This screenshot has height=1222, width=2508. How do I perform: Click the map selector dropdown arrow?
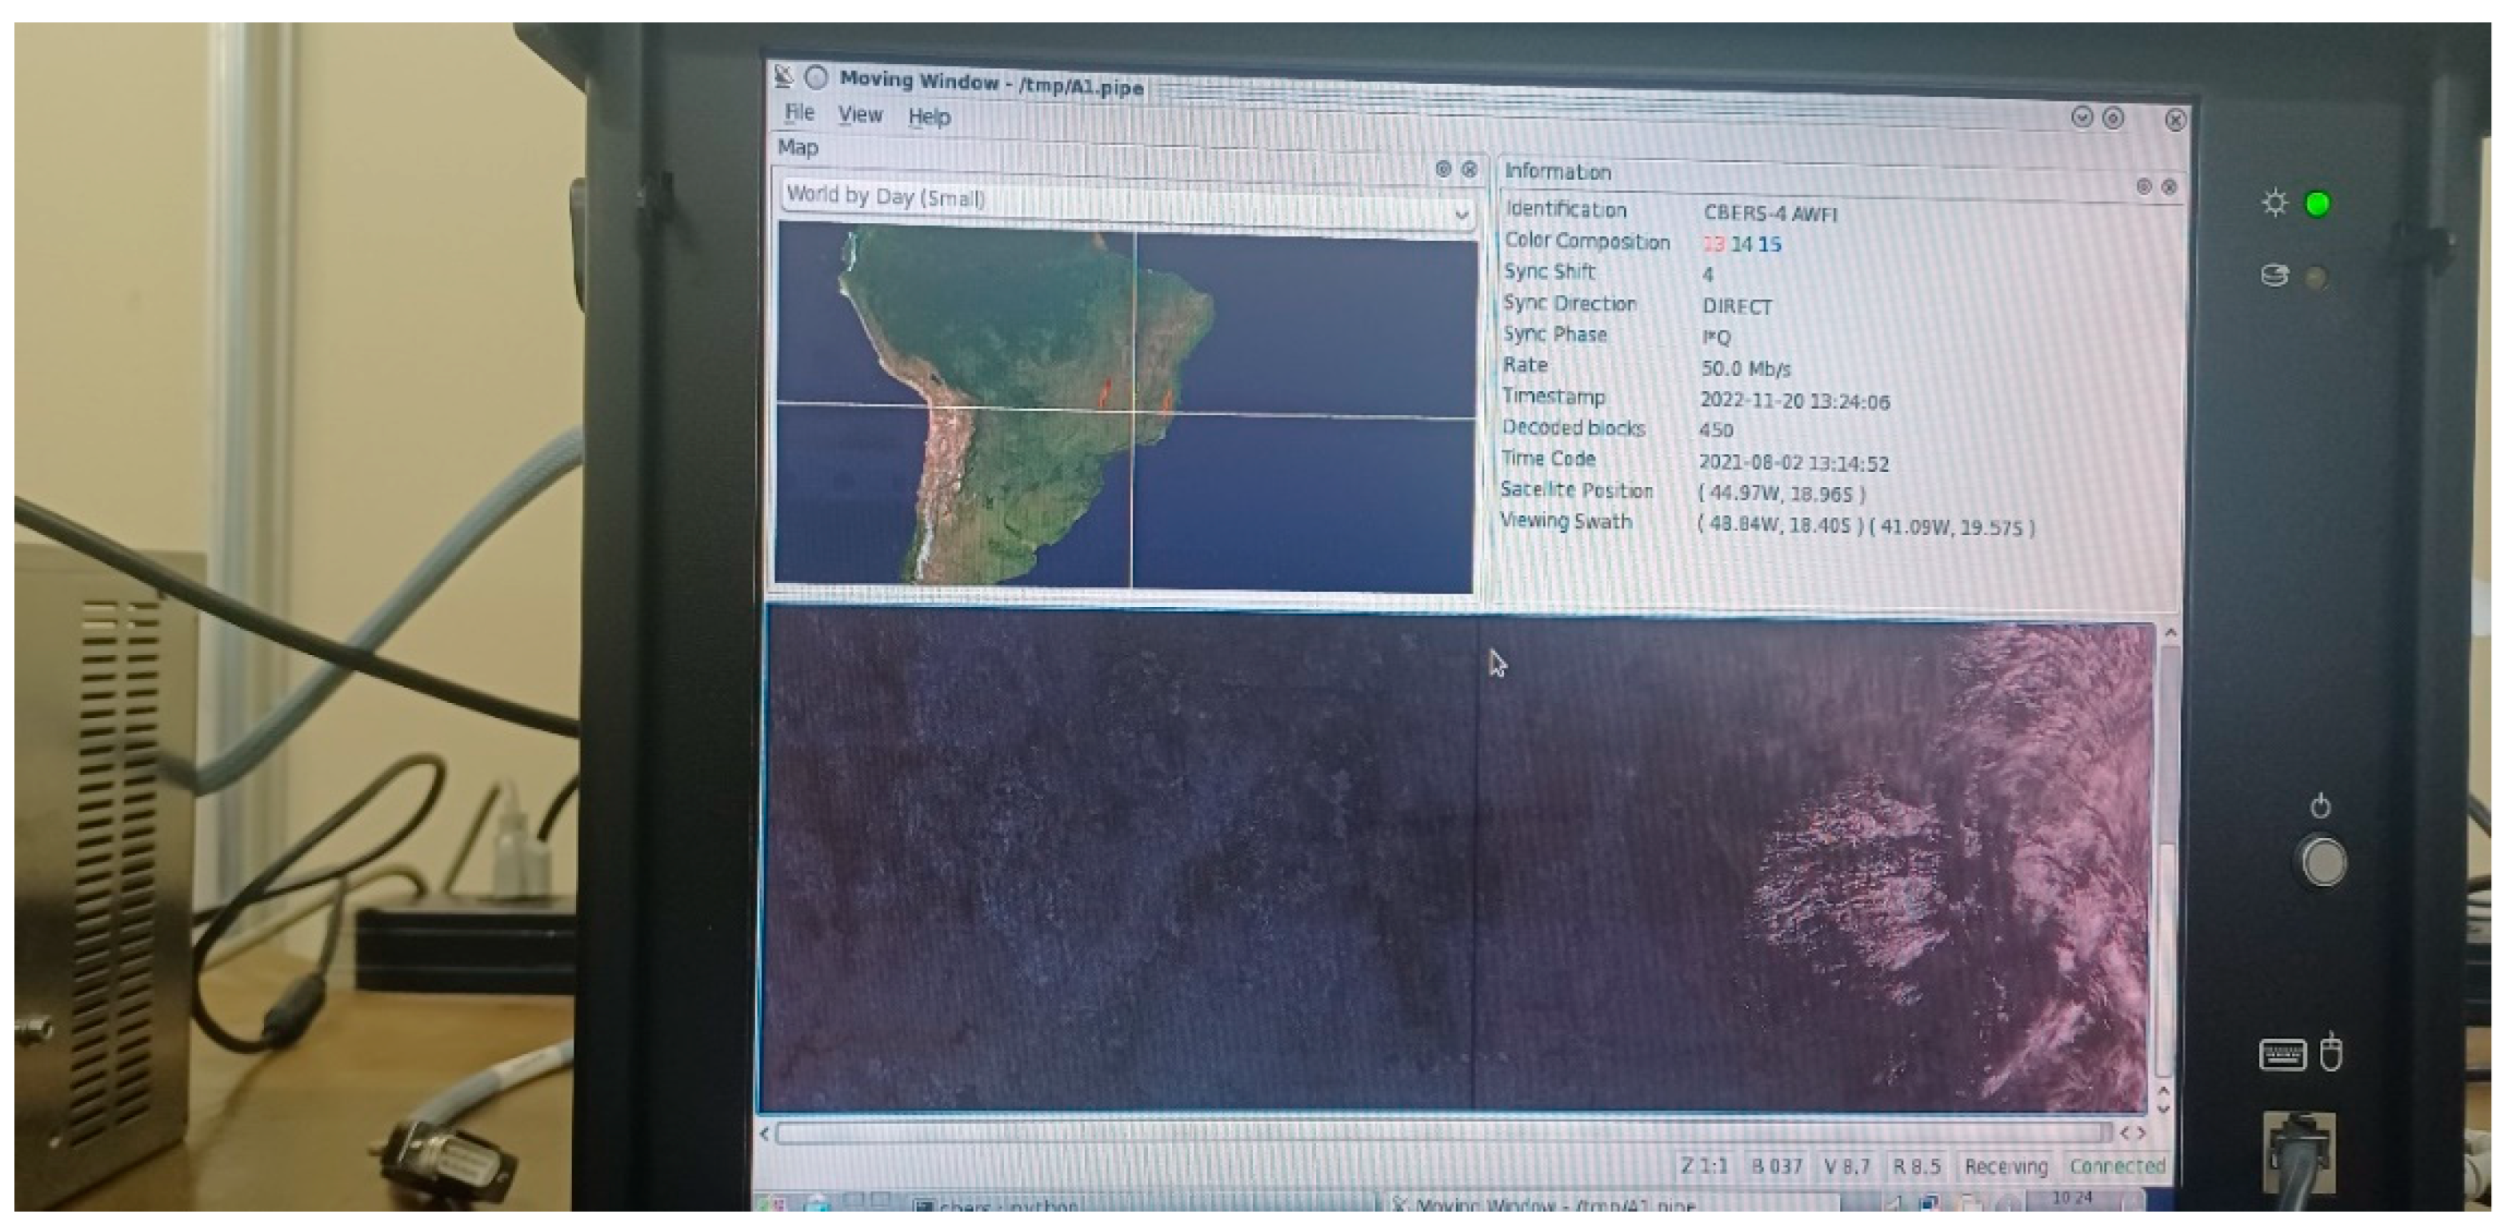pos(1461,214)
